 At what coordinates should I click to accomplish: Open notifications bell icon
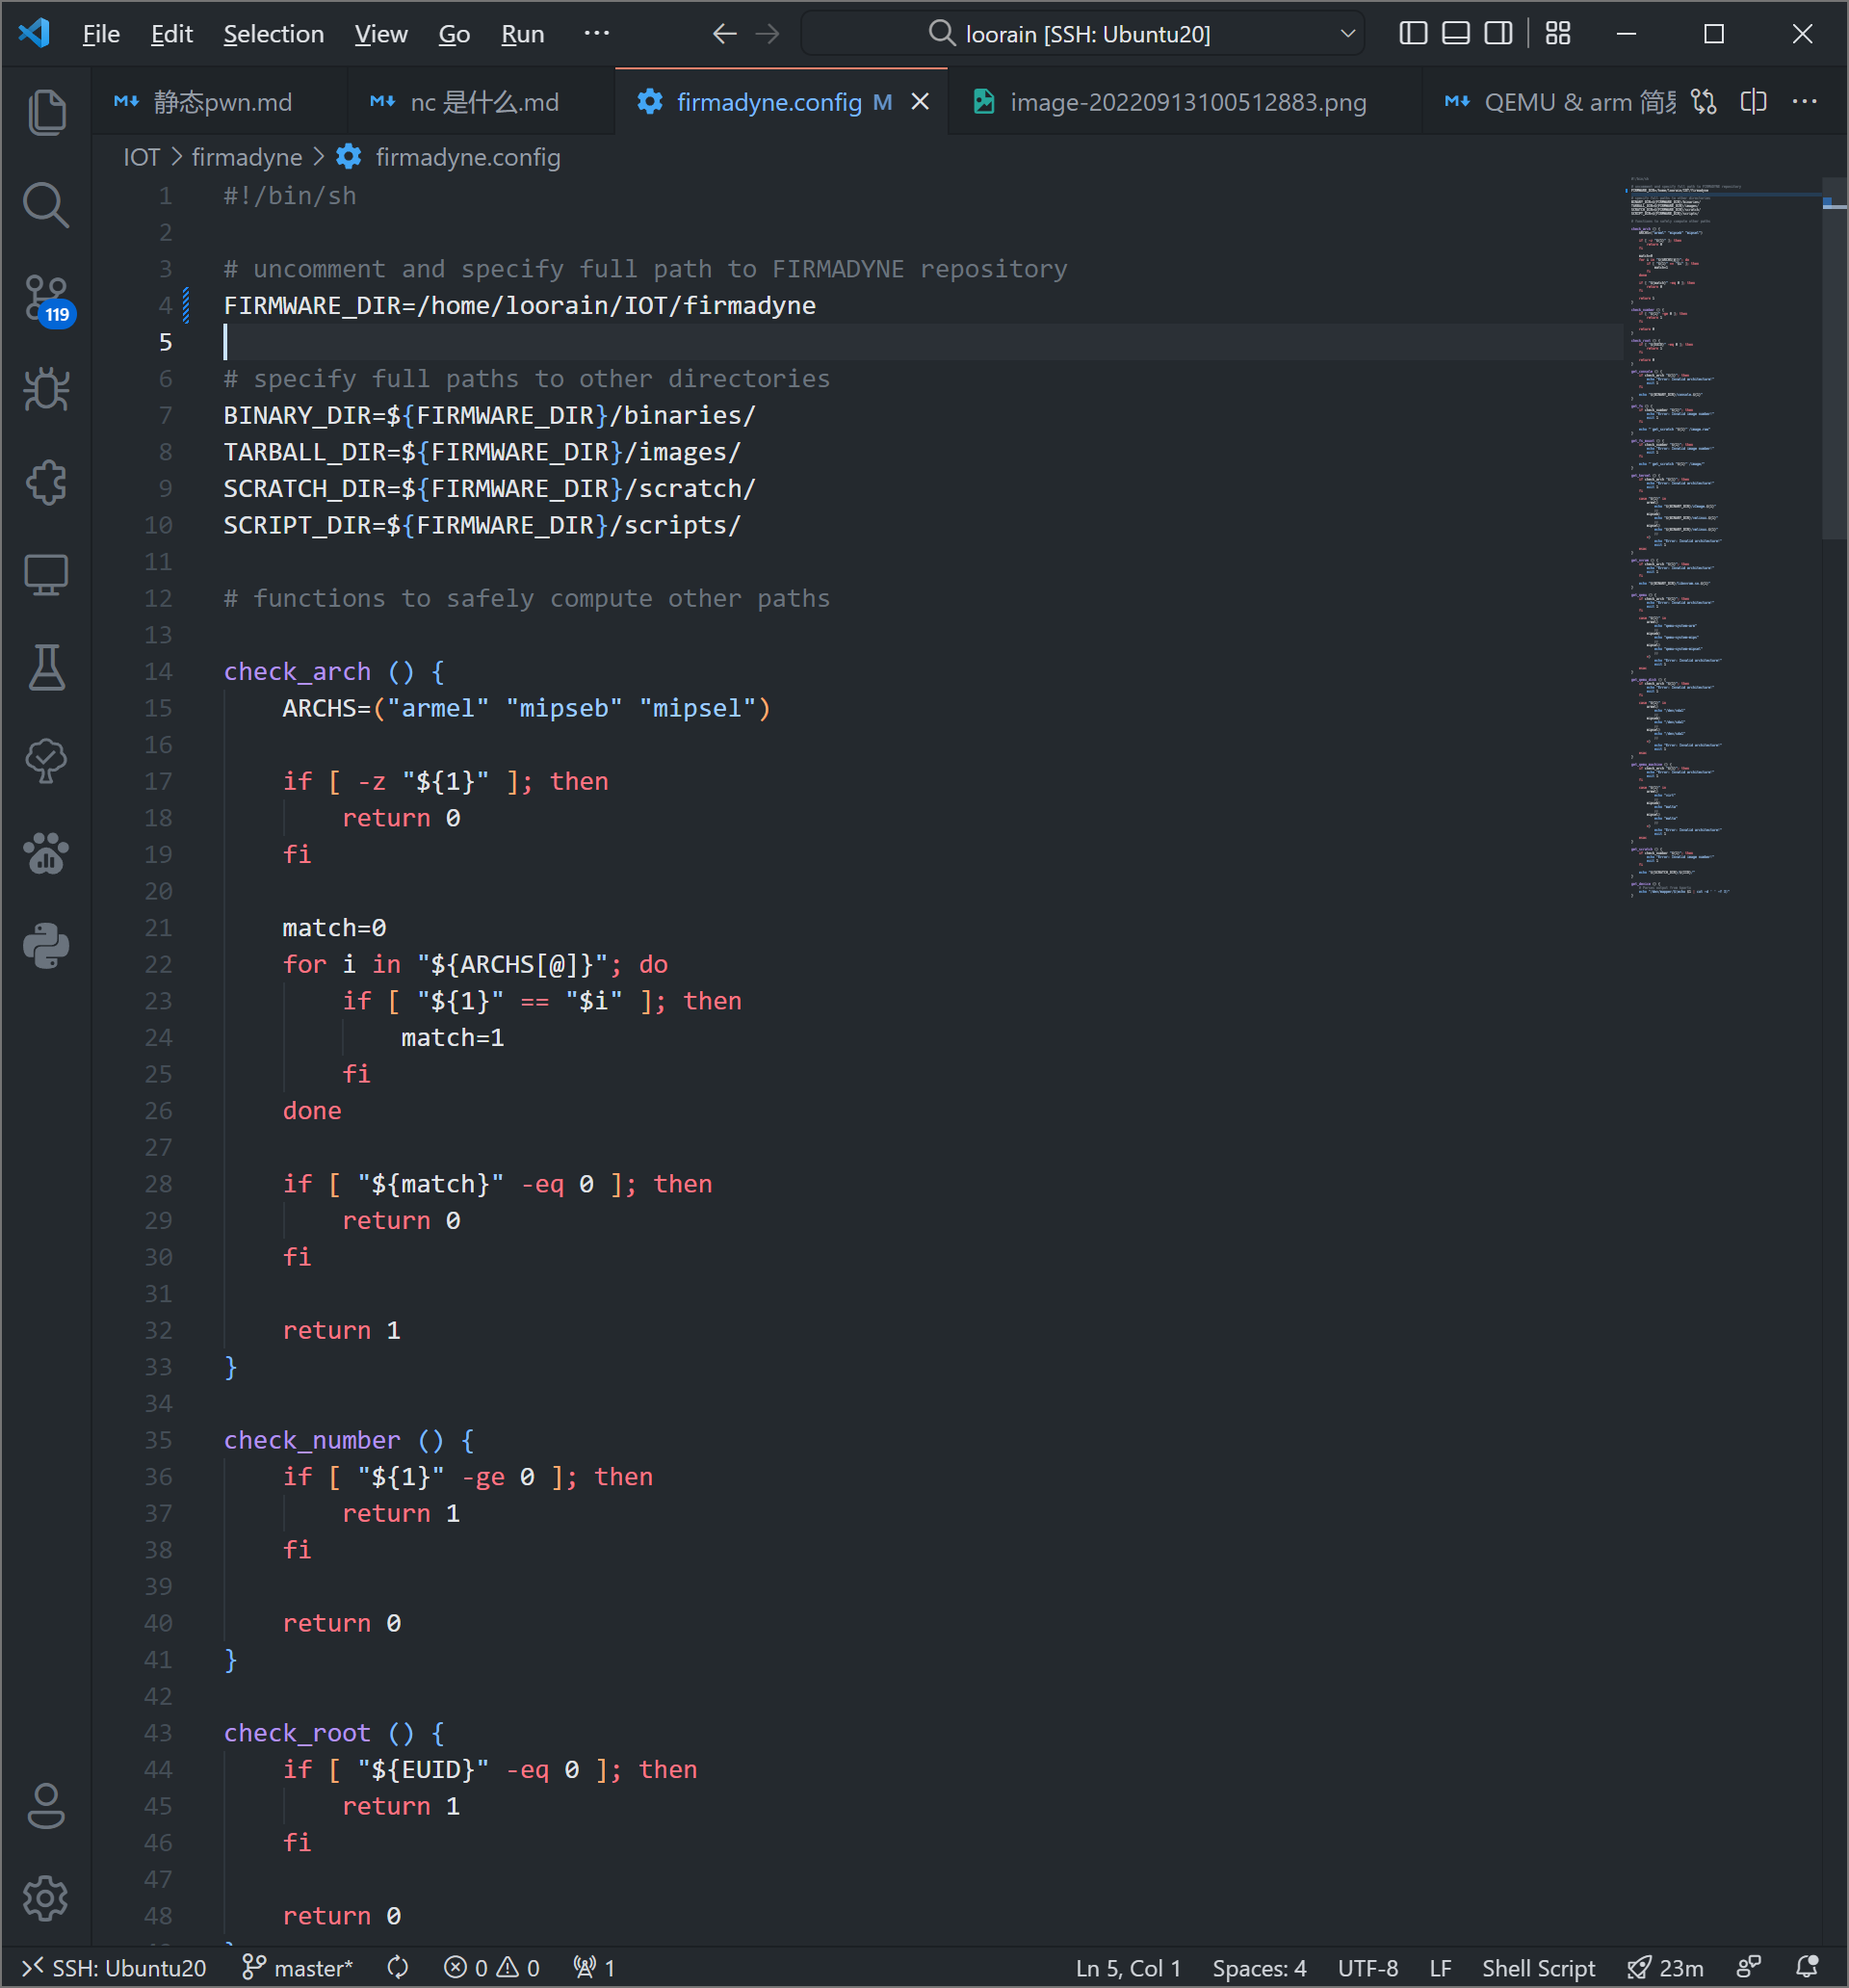(1807, 1968)
